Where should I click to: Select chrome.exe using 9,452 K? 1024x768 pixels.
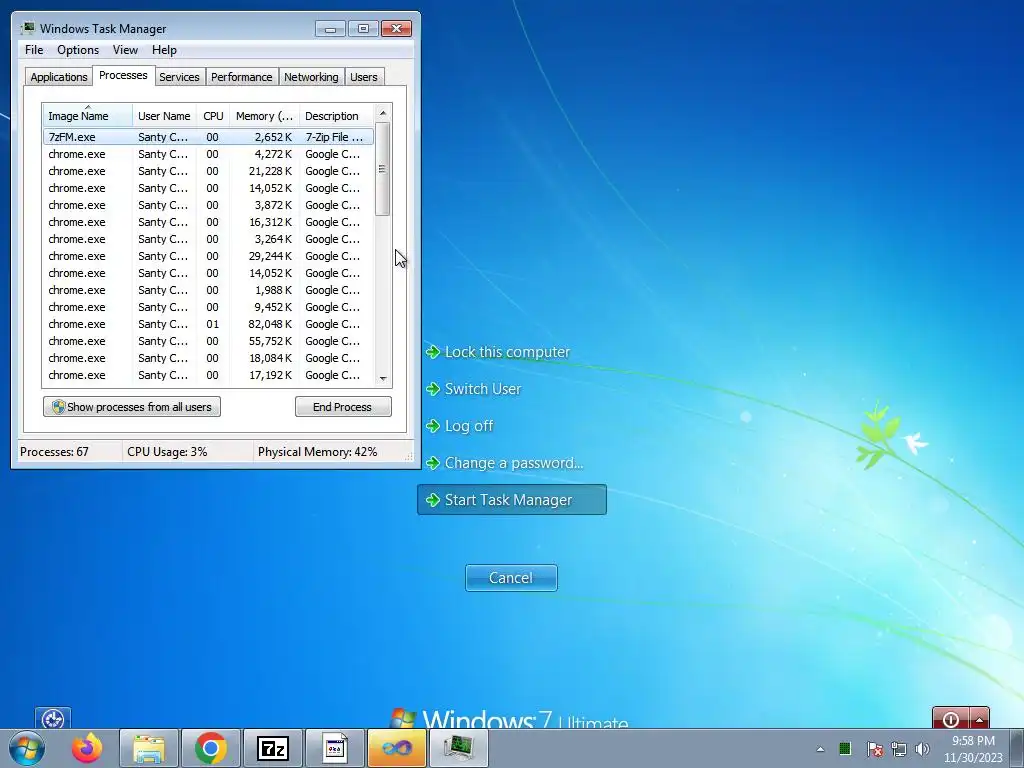208,307
